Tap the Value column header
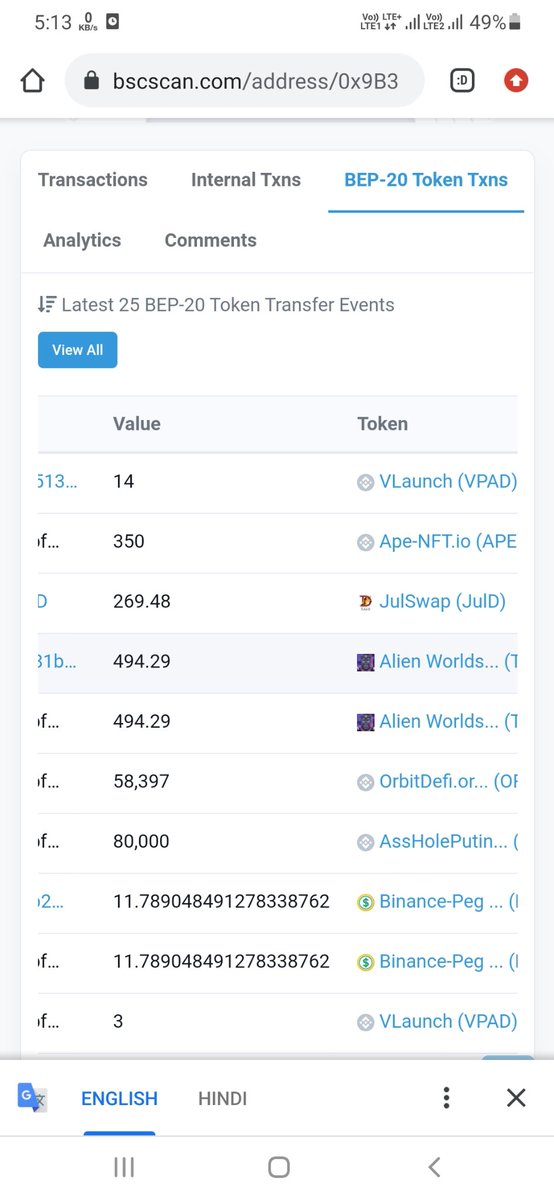The height and width of the screenshot is (1200, 554). pyautogui.click(x=137, y=424)
